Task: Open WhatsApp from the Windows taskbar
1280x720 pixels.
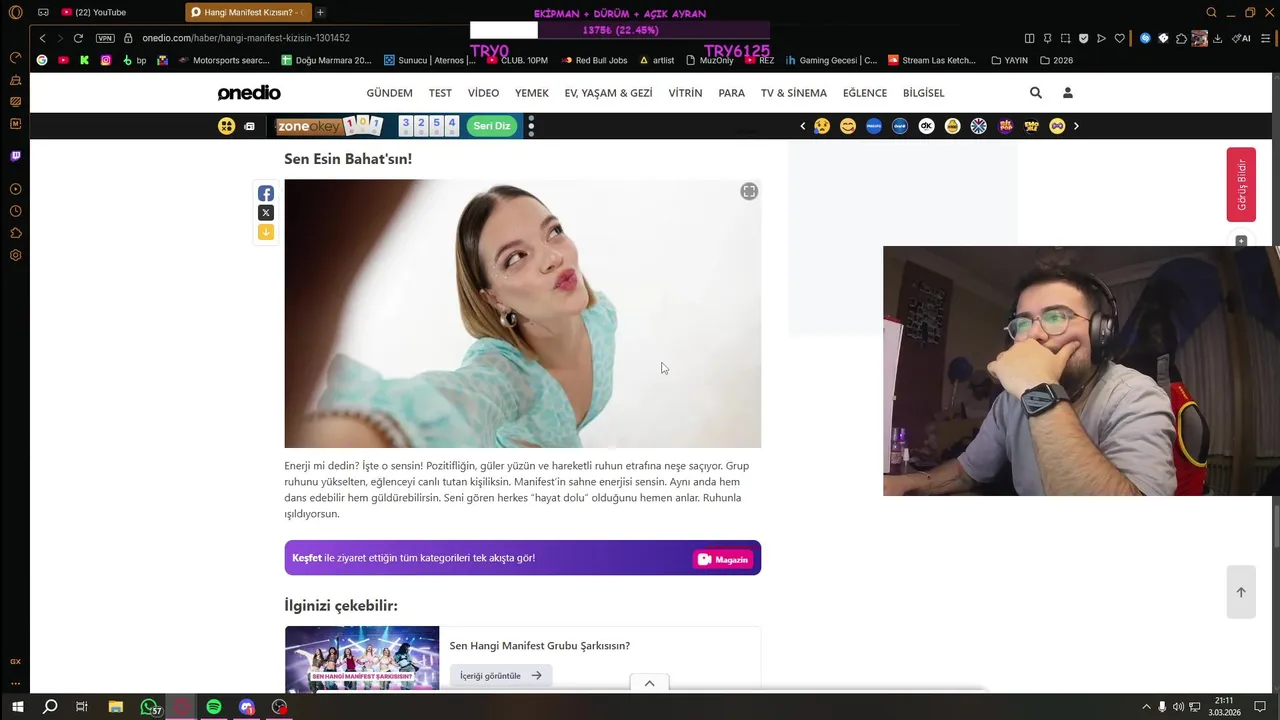Action: coord(149,707)
